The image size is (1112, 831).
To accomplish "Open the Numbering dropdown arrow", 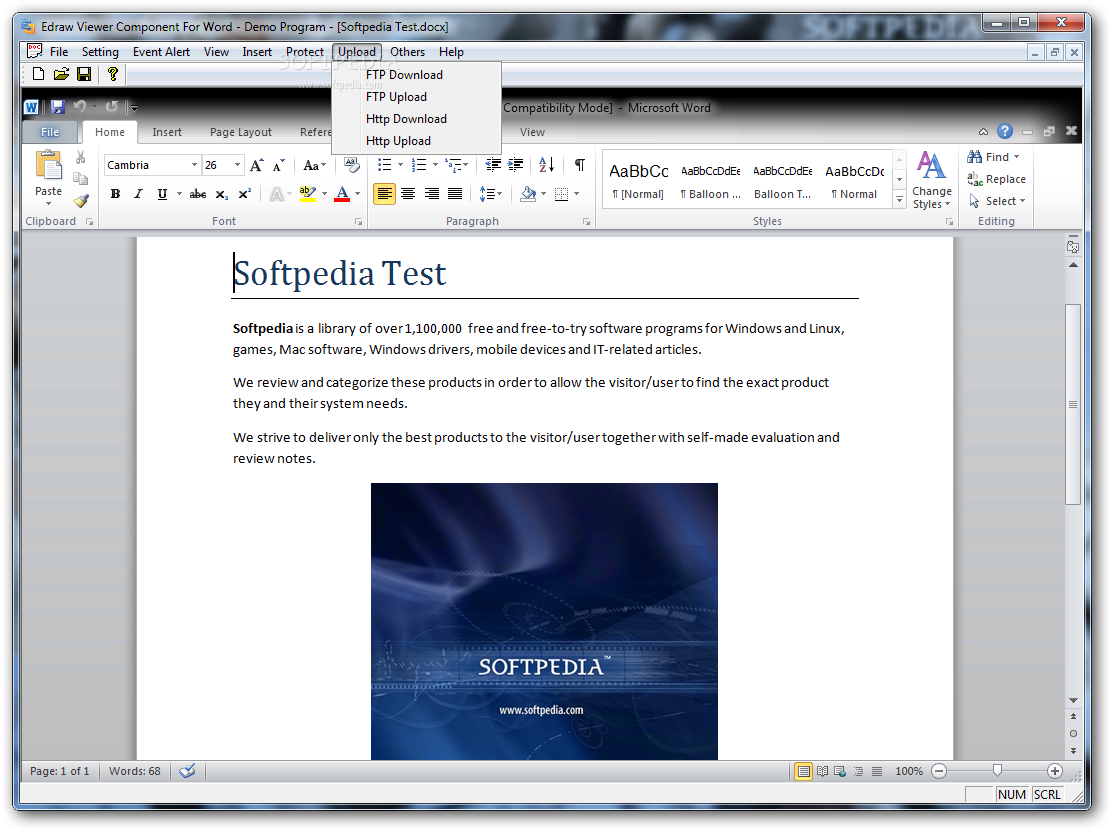I will [435, 165].
